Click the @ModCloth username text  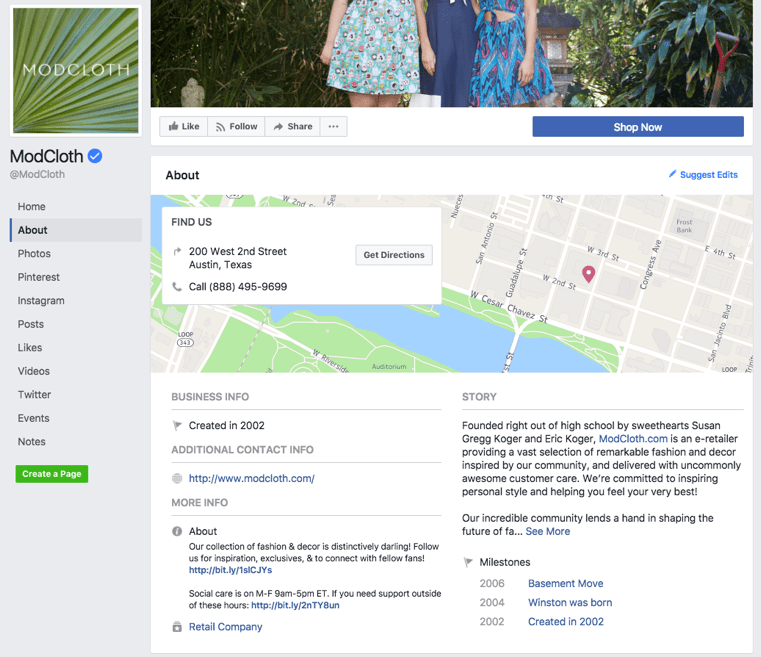[37, 174]
